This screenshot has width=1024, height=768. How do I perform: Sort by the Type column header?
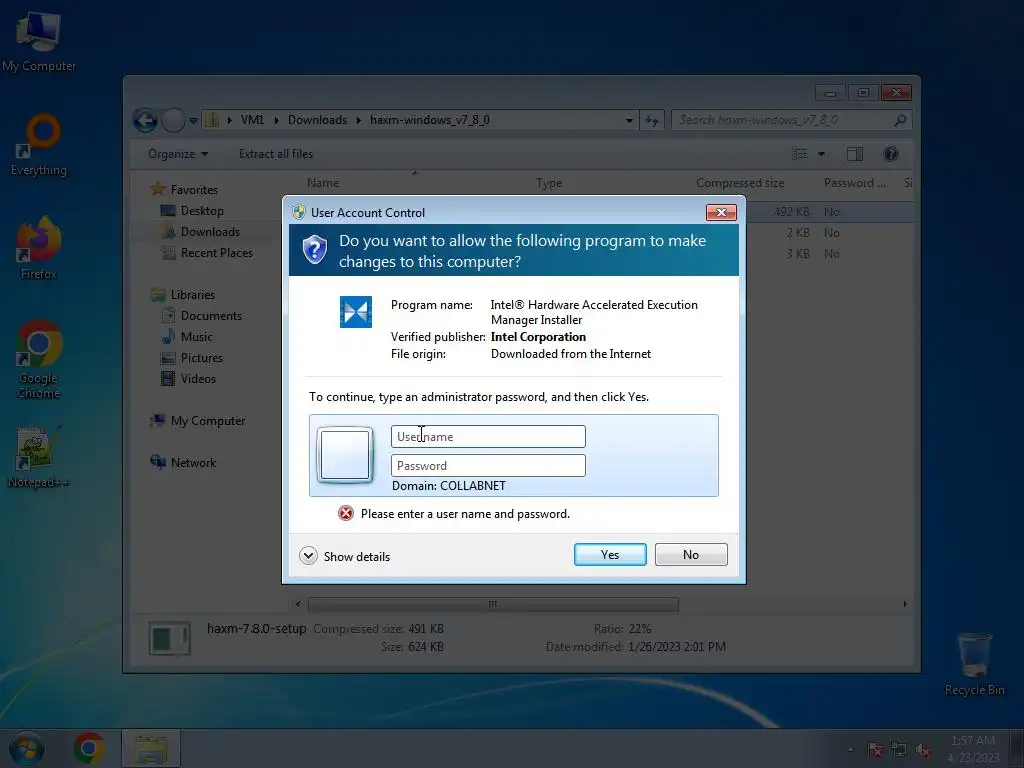549,183
